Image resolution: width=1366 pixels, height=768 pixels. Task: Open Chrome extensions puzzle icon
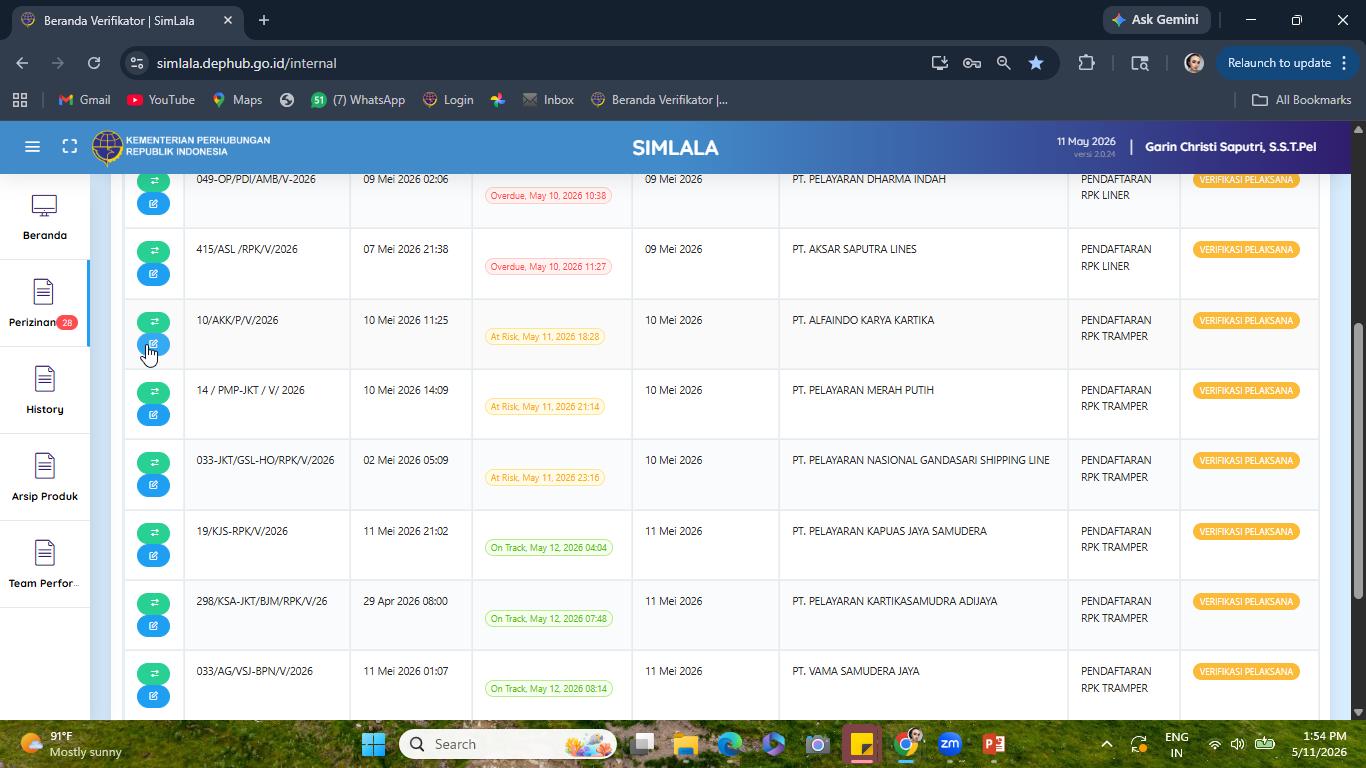pos(1086,63)
